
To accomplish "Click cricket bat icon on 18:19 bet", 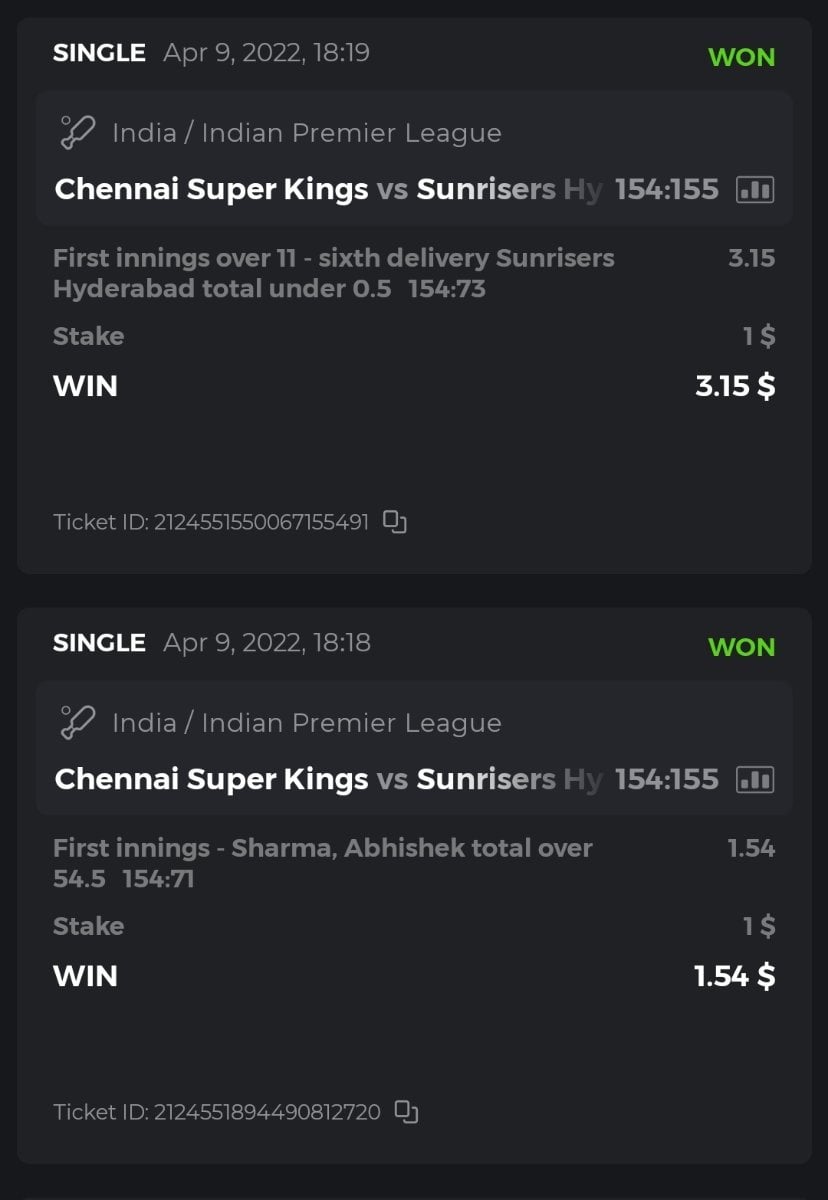I will coord(77,133).
